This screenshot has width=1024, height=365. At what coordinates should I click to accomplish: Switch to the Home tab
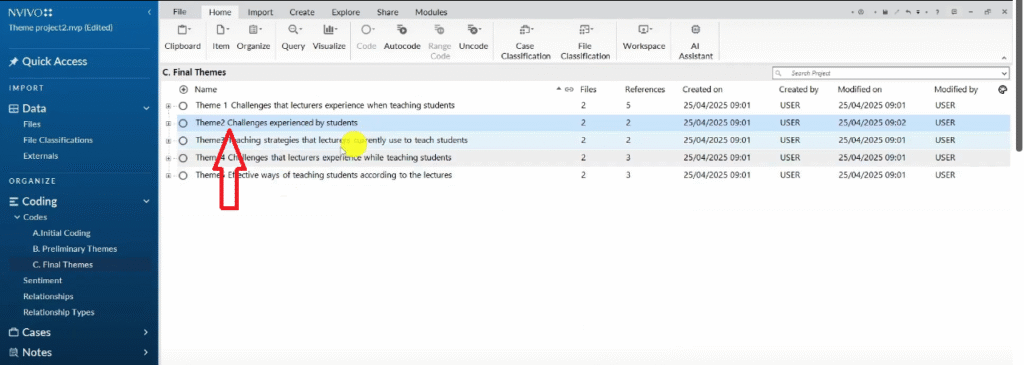[220, 12]
